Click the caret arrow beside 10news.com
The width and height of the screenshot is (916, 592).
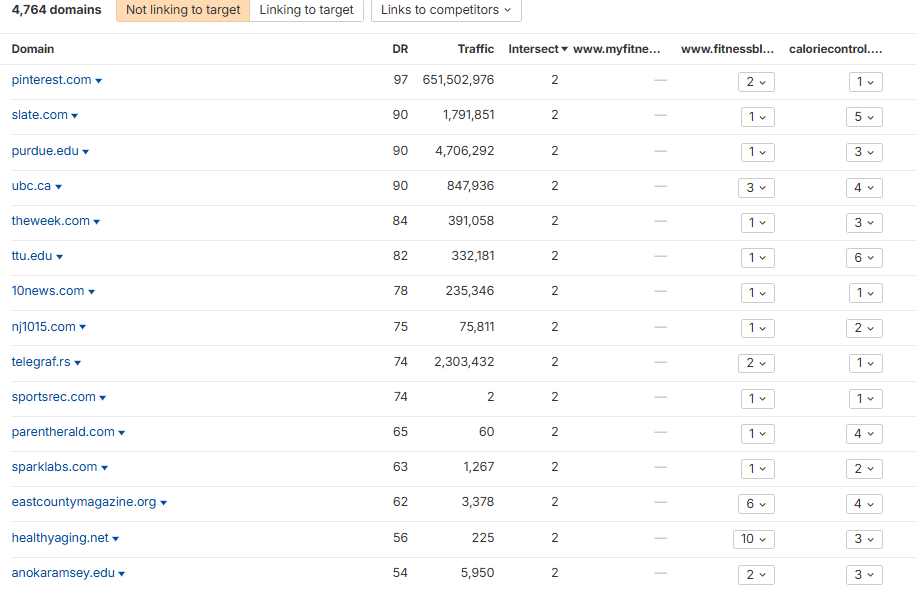tap(92, 292)
